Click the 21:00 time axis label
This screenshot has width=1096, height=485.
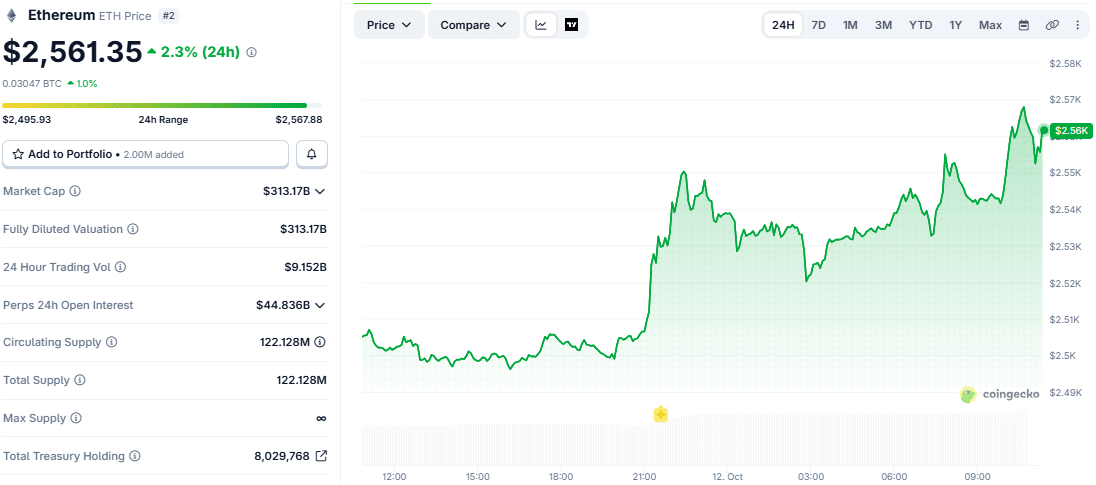point(644,476)
